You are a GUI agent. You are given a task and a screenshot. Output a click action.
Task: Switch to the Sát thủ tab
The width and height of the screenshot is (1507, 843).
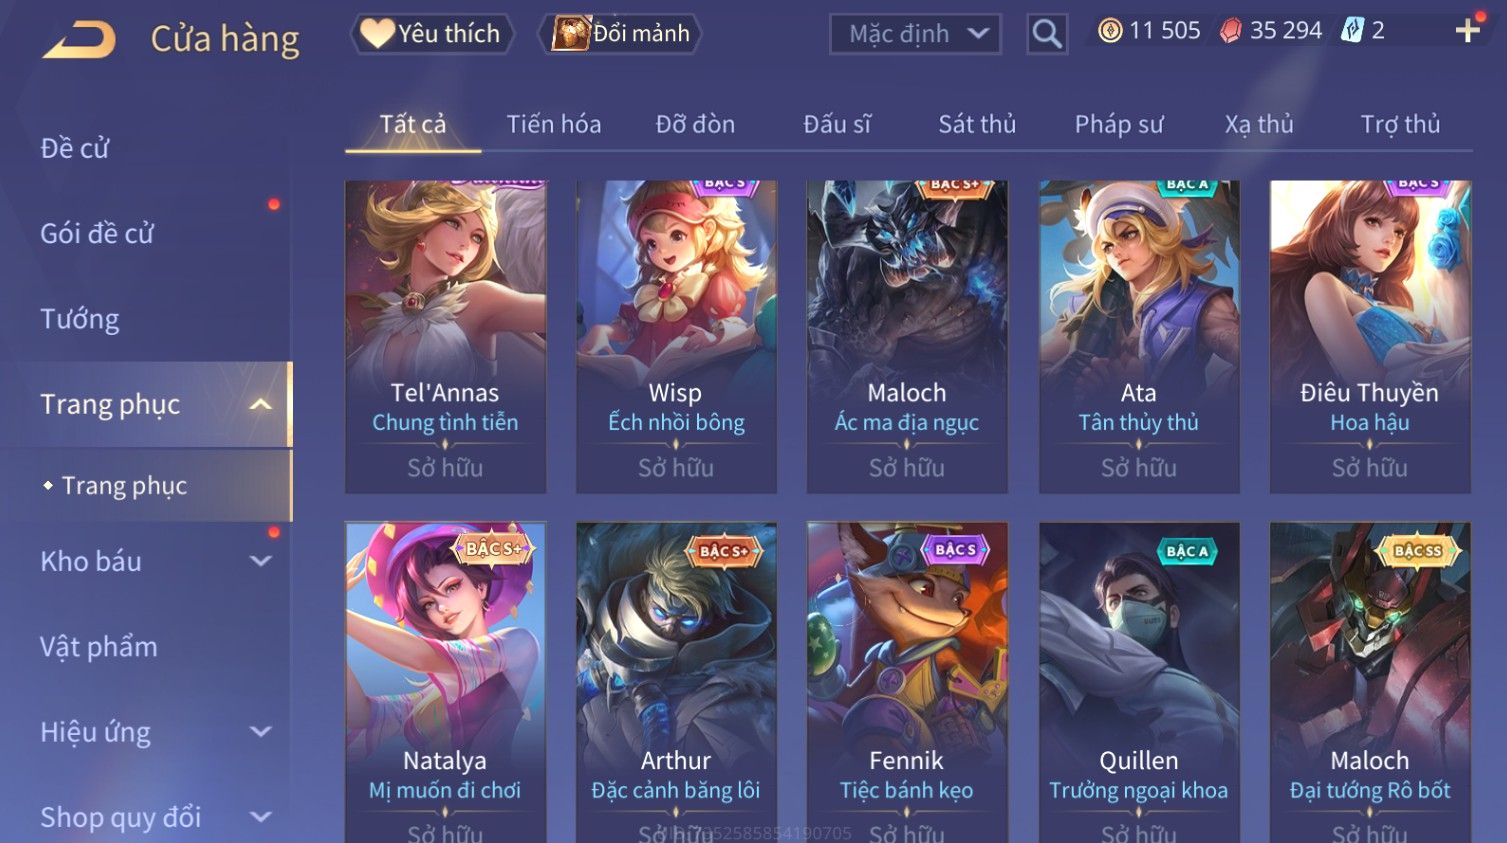977,124
